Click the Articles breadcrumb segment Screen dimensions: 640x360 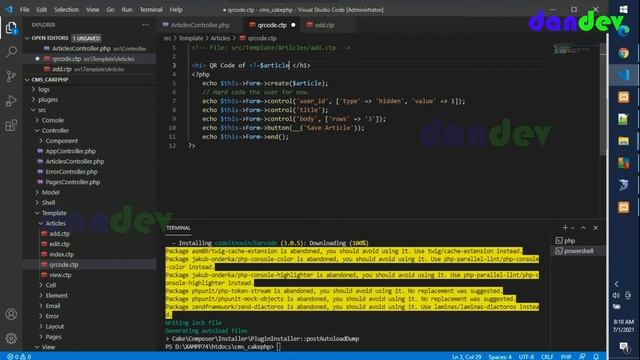point(220,38)
